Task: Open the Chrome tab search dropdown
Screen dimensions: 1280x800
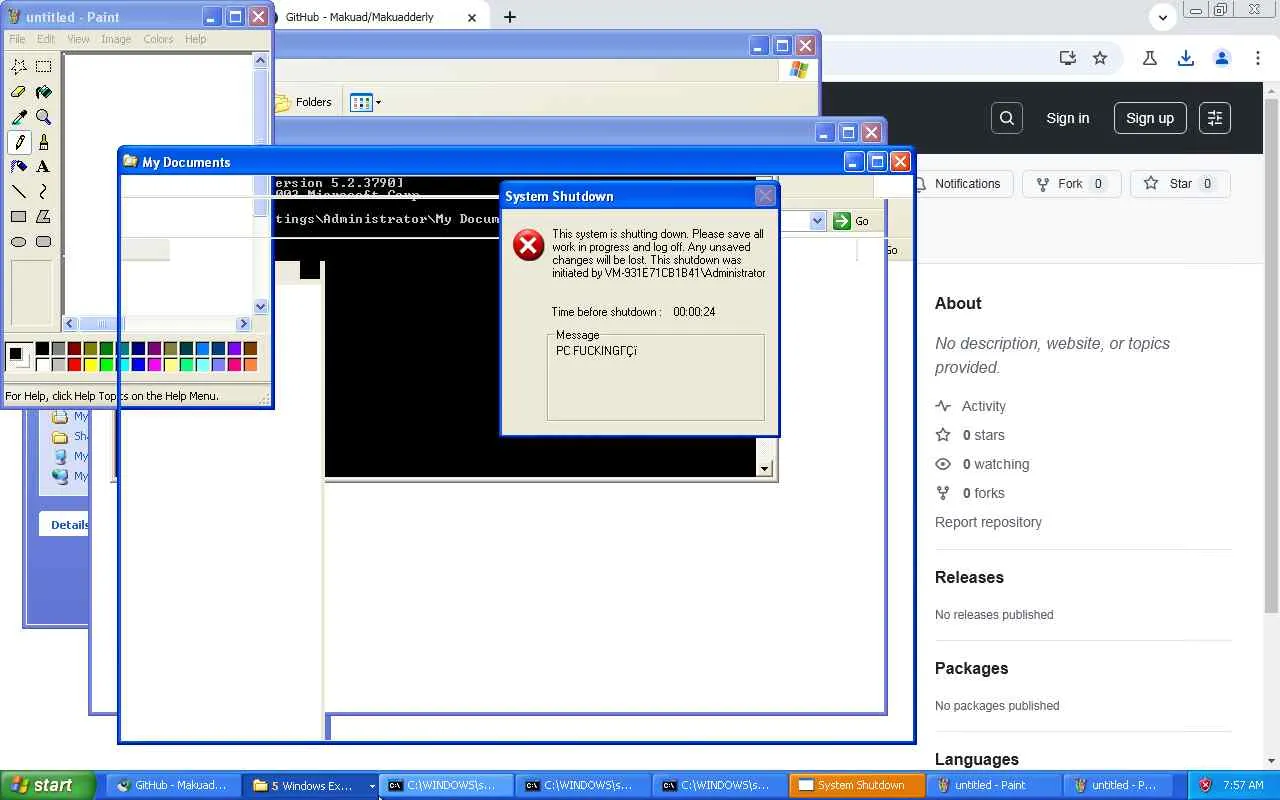Action: click(x=1162, y=17)
